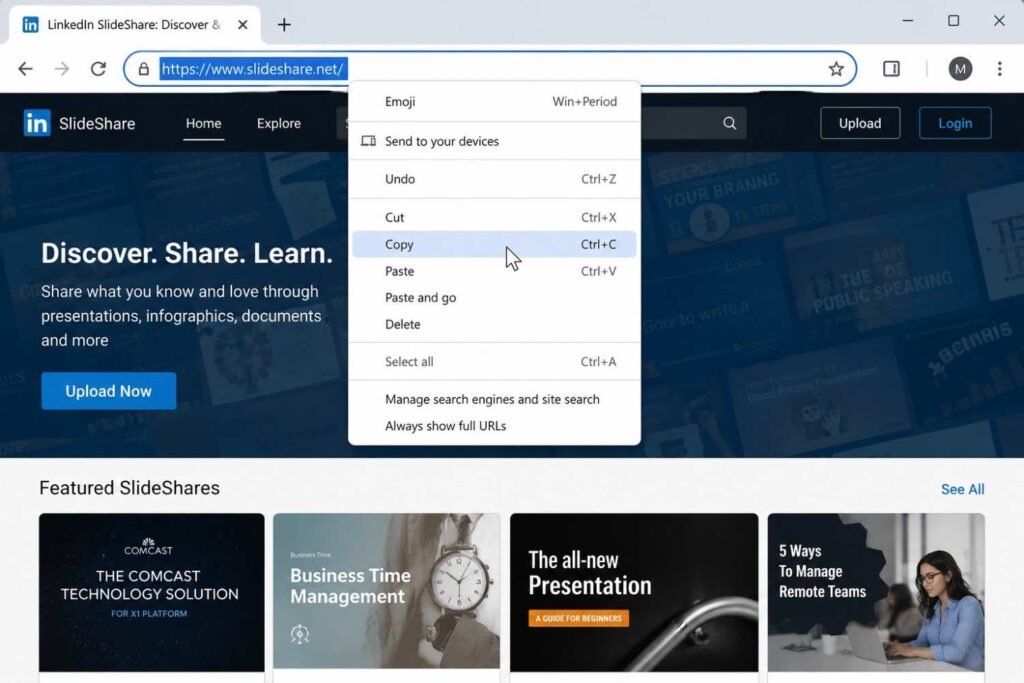
Task: Open the Chrome three-dot menu
Action: pos(999,69)
